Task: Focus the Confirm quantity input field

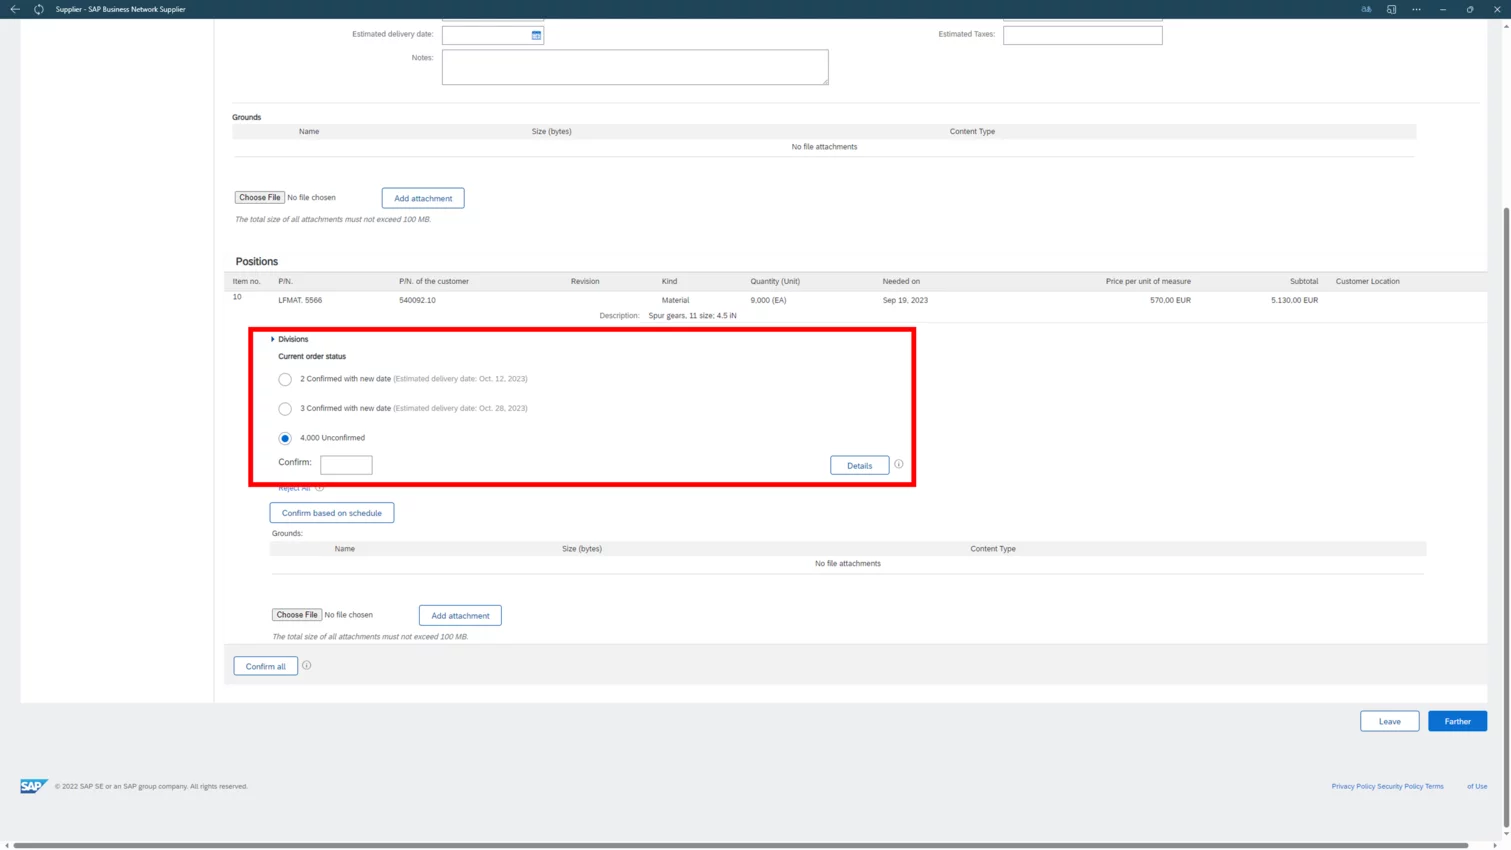Action: tap(346, 464)
